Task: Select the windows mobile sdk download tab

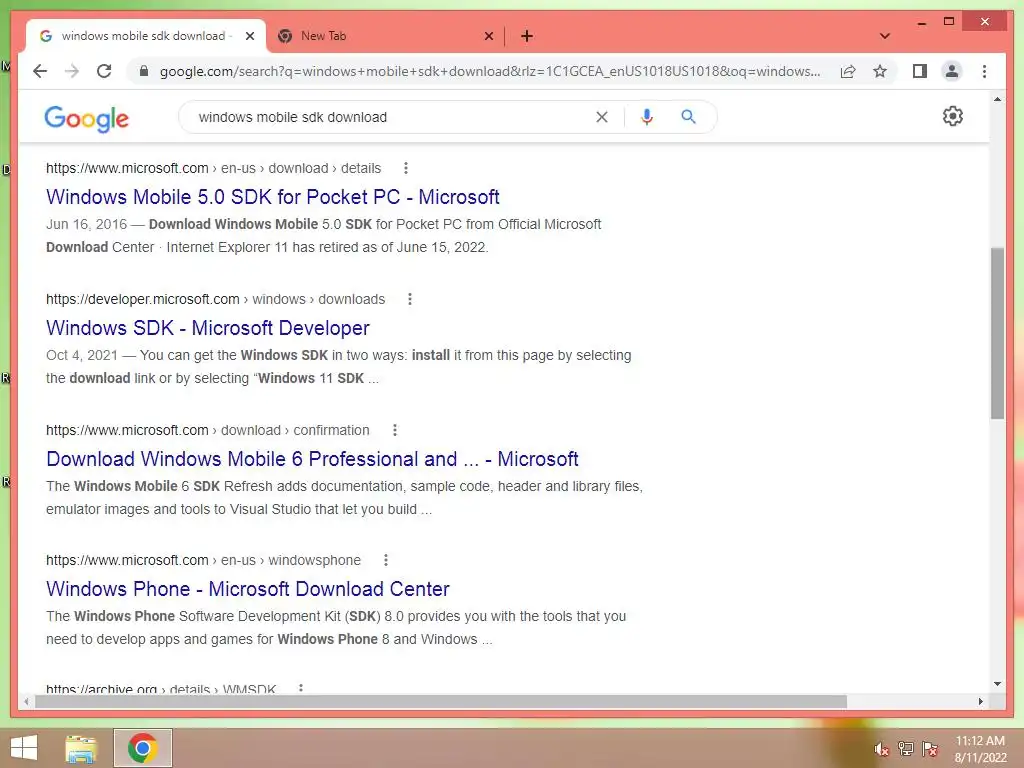Action: pos(145,36)
